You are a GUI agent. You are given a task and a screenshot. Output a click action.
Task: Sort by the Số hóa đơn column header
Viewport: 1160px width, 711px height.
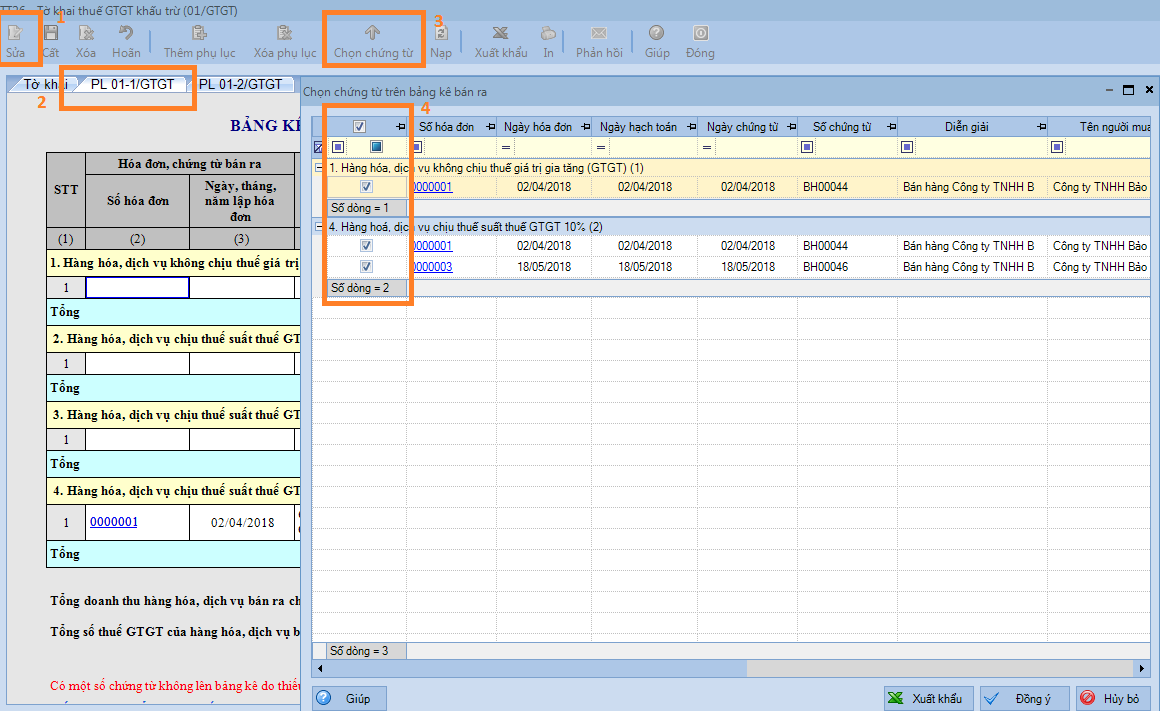[x=446, y=127]
